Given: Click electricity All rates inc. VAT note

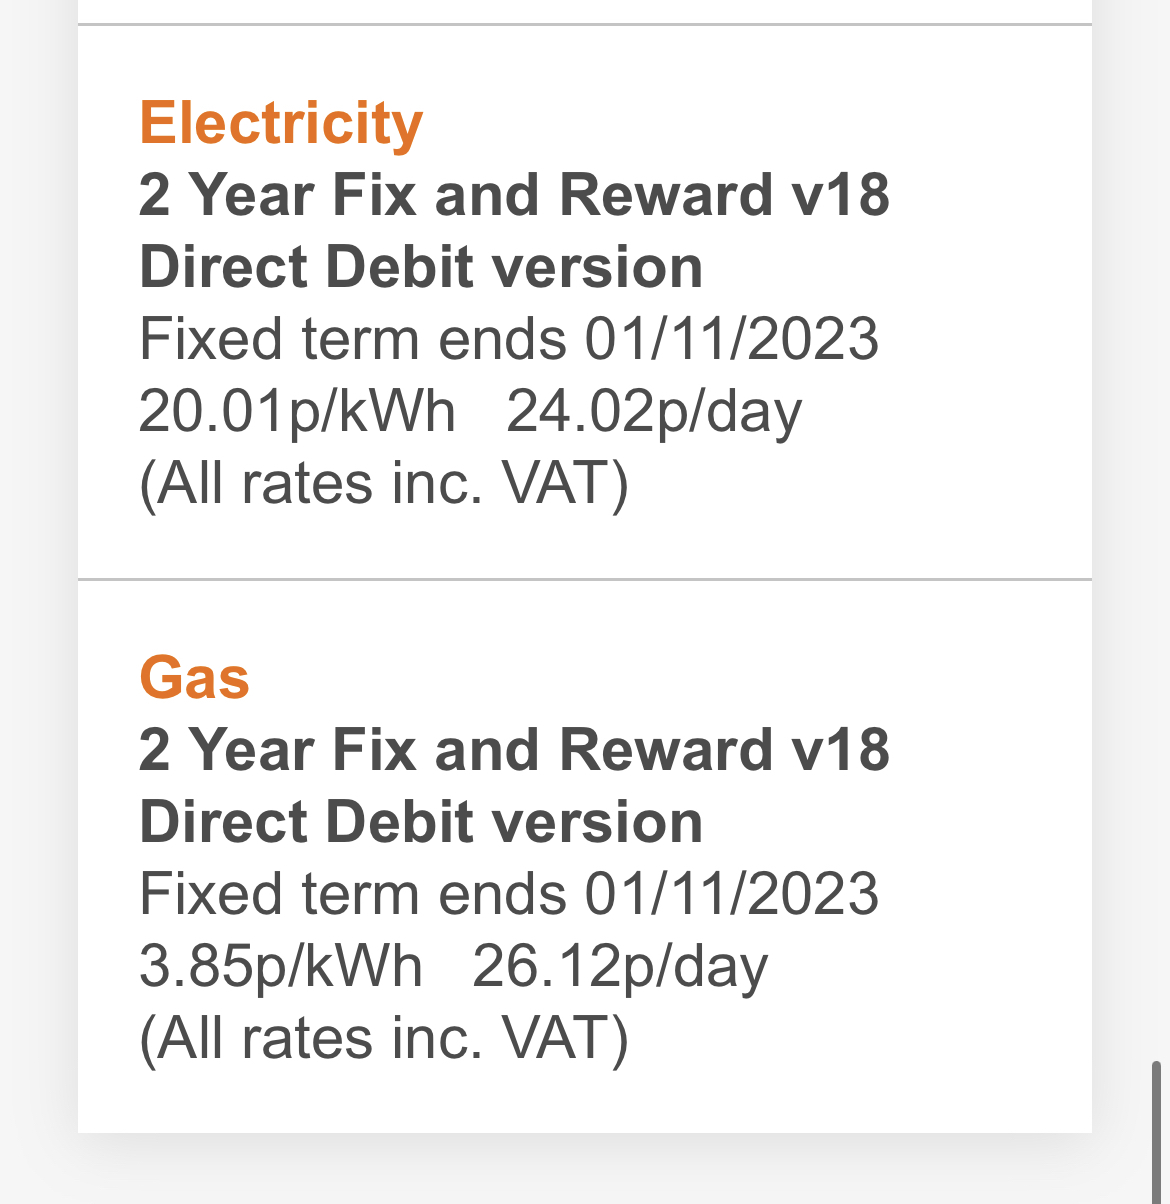Looking at the screenshot, I should (384, 485).
